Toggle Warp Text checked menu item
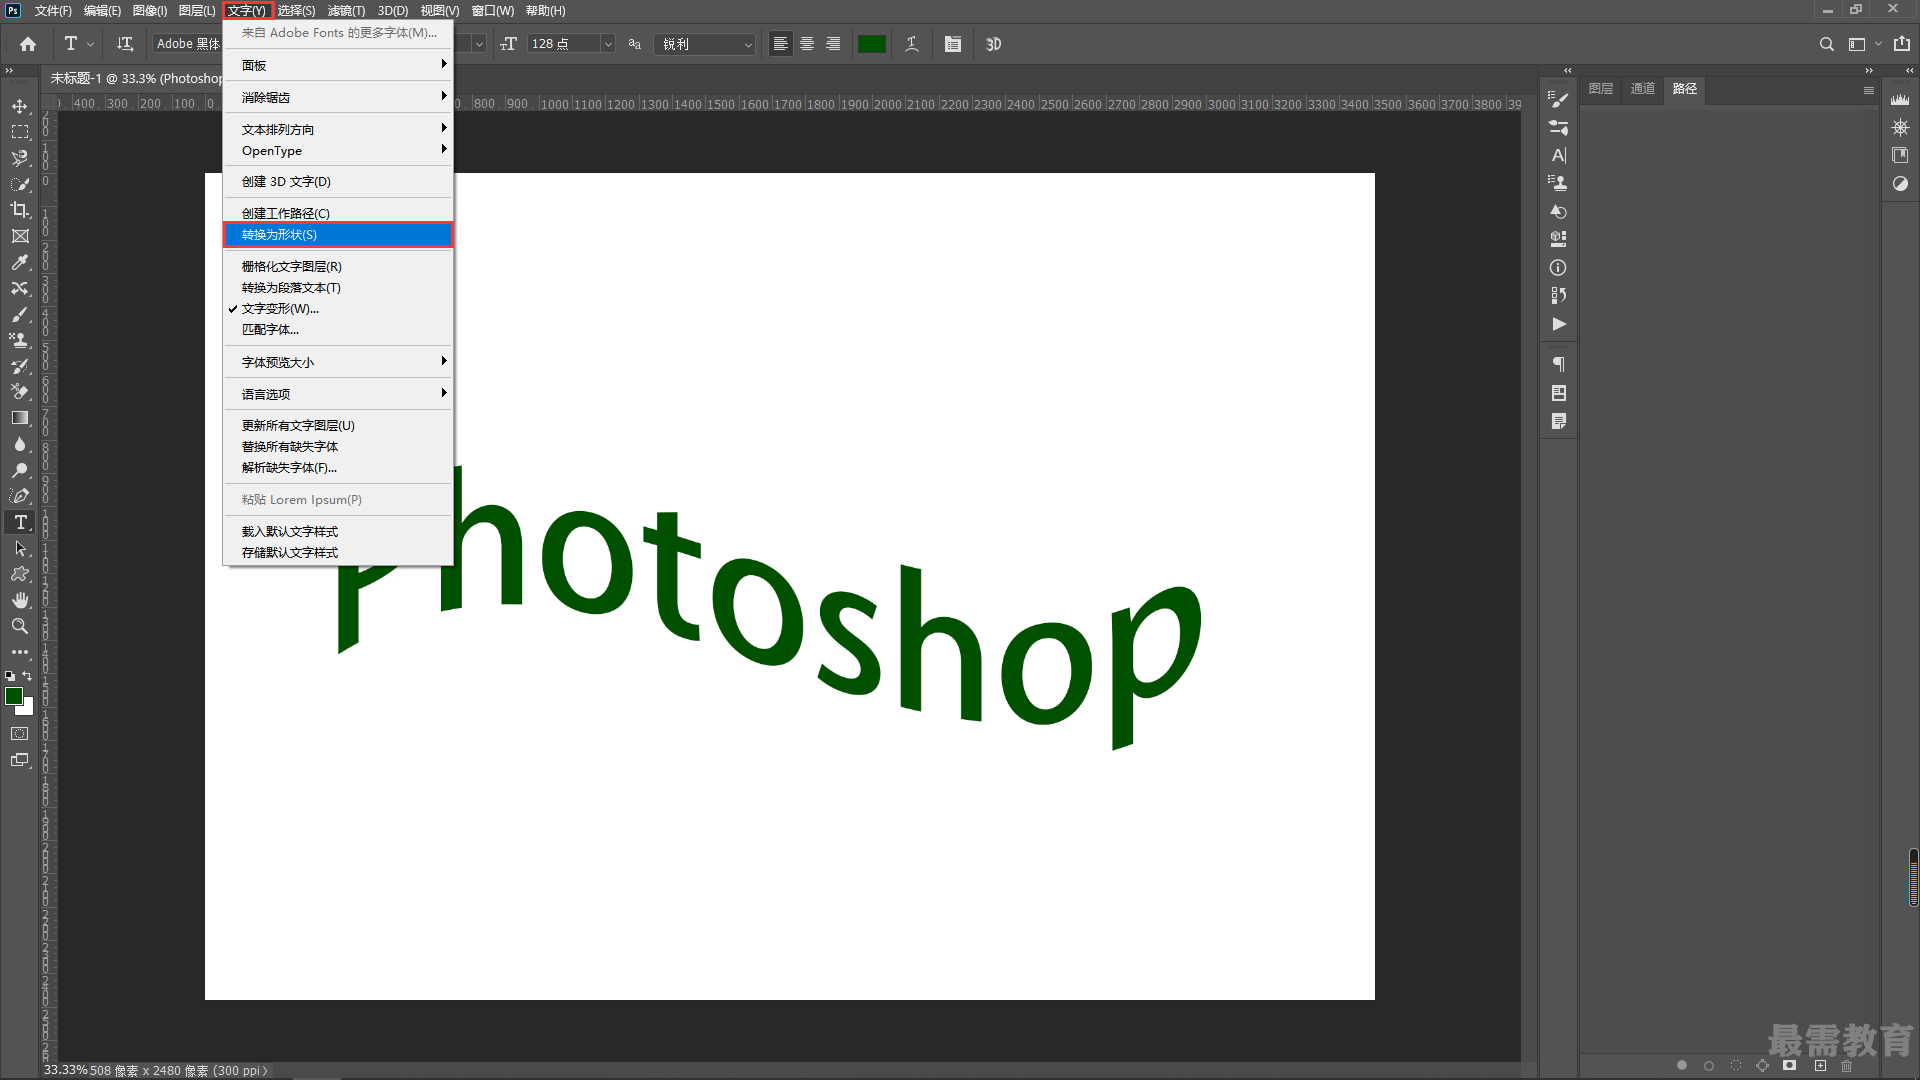 (x=338, y=309)
